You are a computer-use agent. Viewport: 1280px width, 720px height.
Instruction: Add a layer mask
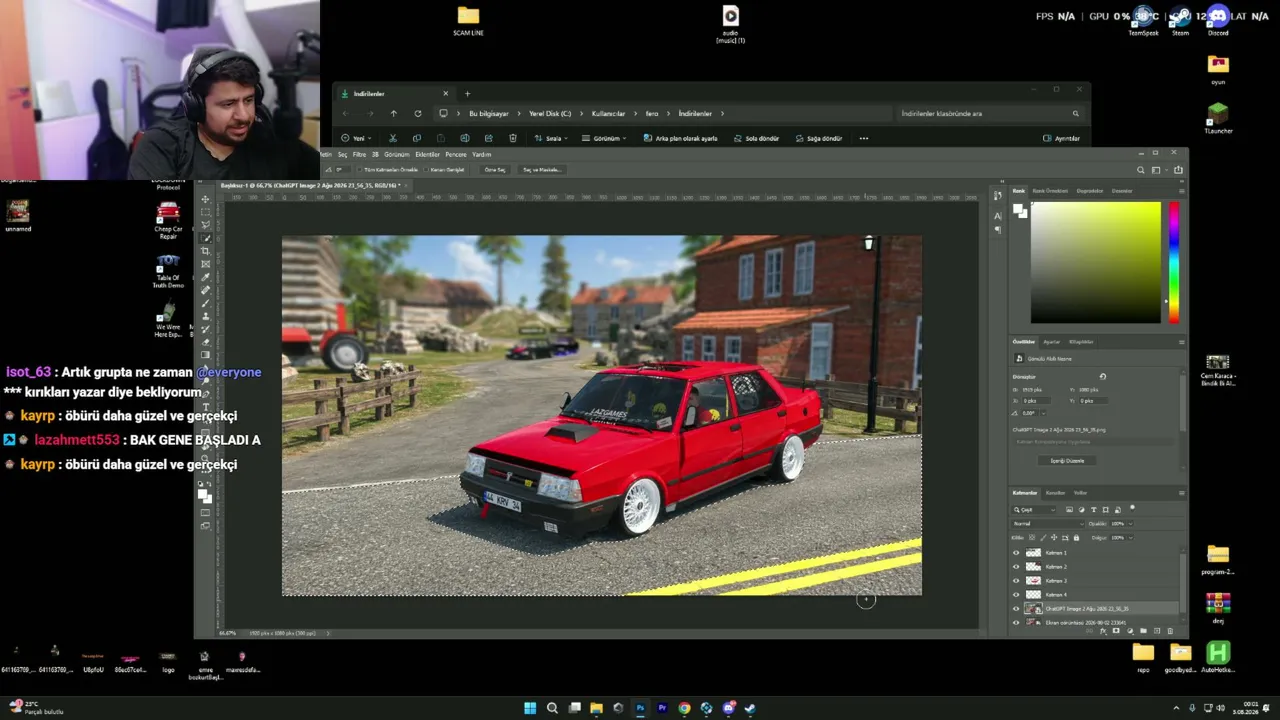pyautogui.click(x=1116, y=631)
